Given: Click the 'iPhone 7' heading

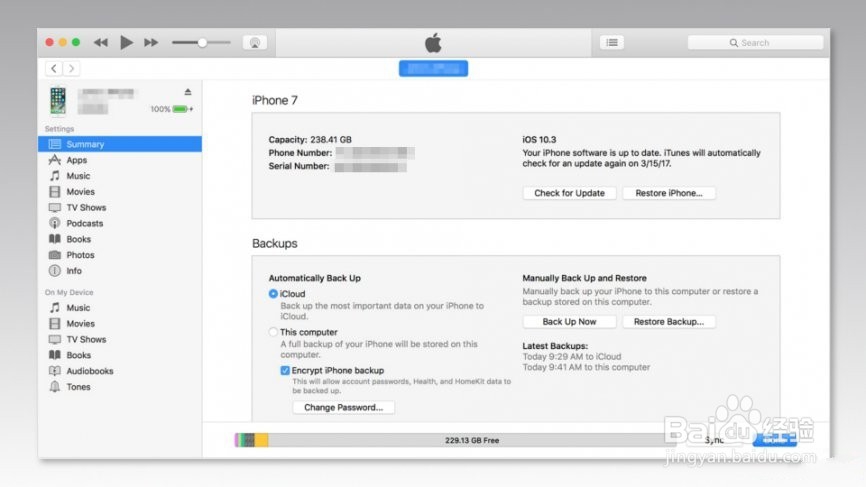Looking at the screenshot, I should [x=274, y=100].
